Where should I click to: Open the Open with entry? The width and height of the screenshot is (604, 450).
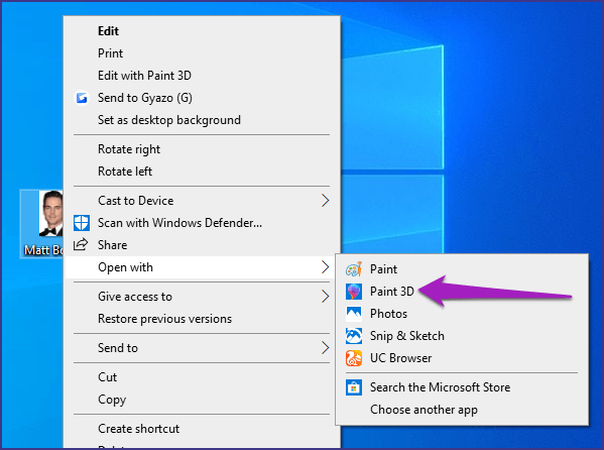pyautogui.click(x=202, y=267)
